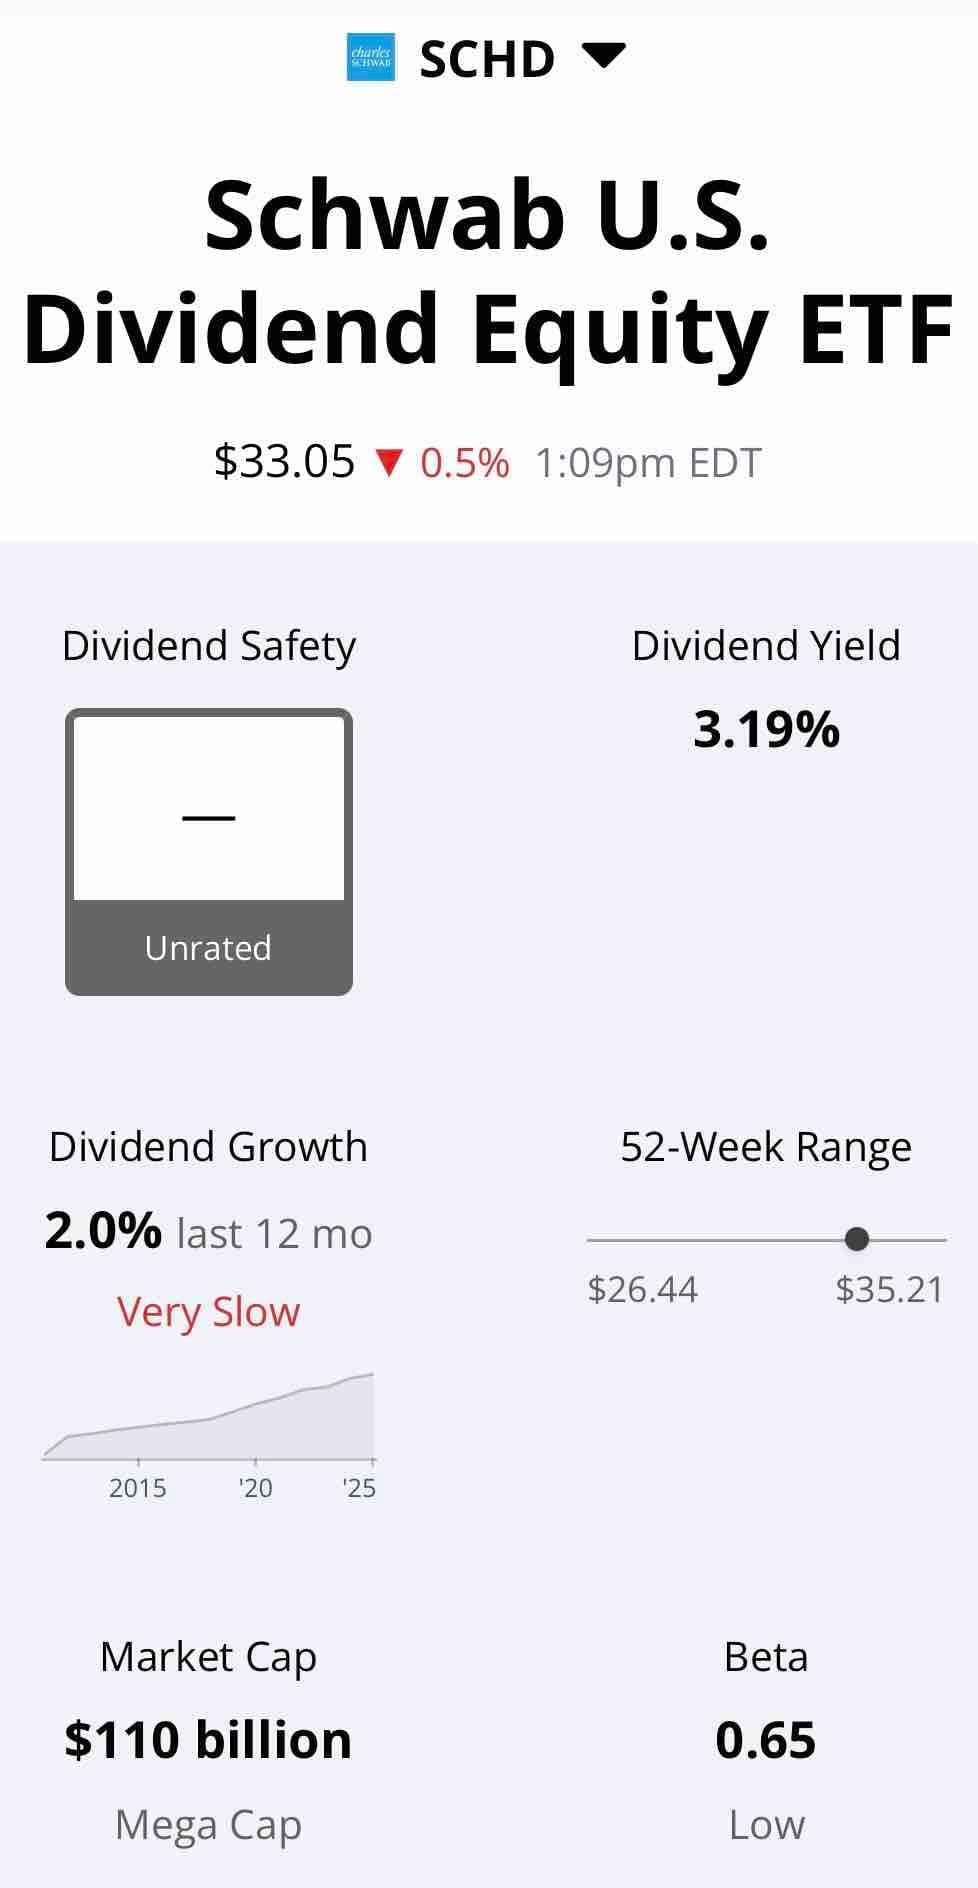Click the red down-triangle price change icon
Viewport: 978px width, 1888px height.
388,463
